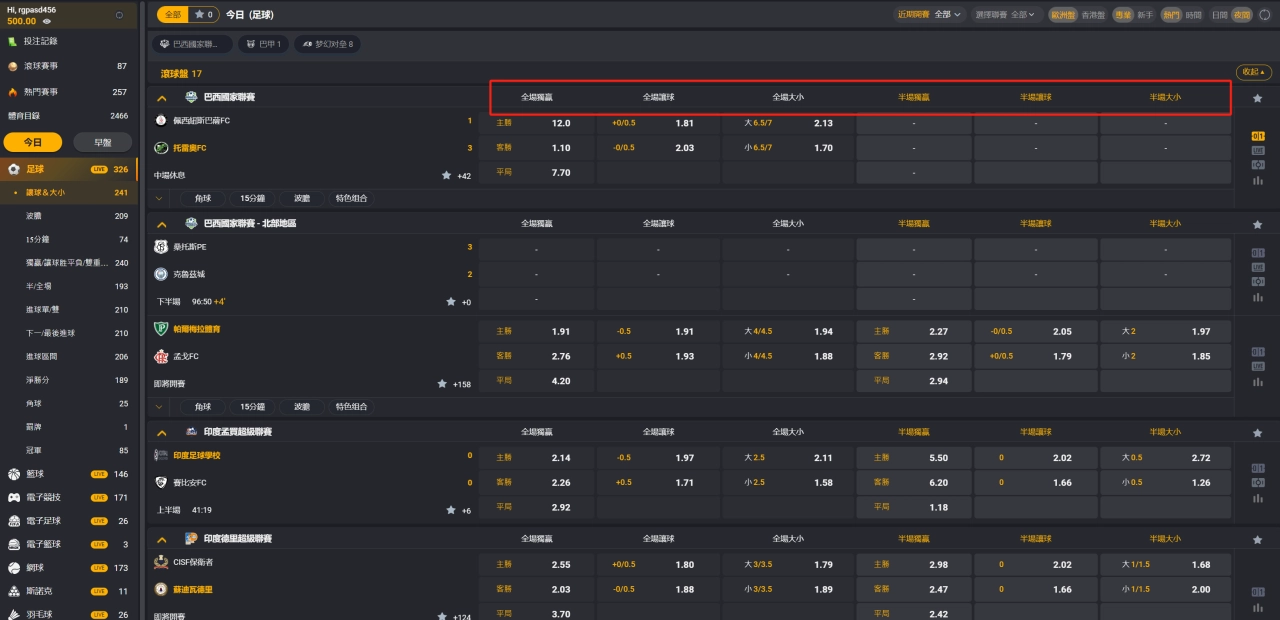Switch odds format to 香港盤
The height and width of the screenshot is (620, 1280).
coord(1093,15)
